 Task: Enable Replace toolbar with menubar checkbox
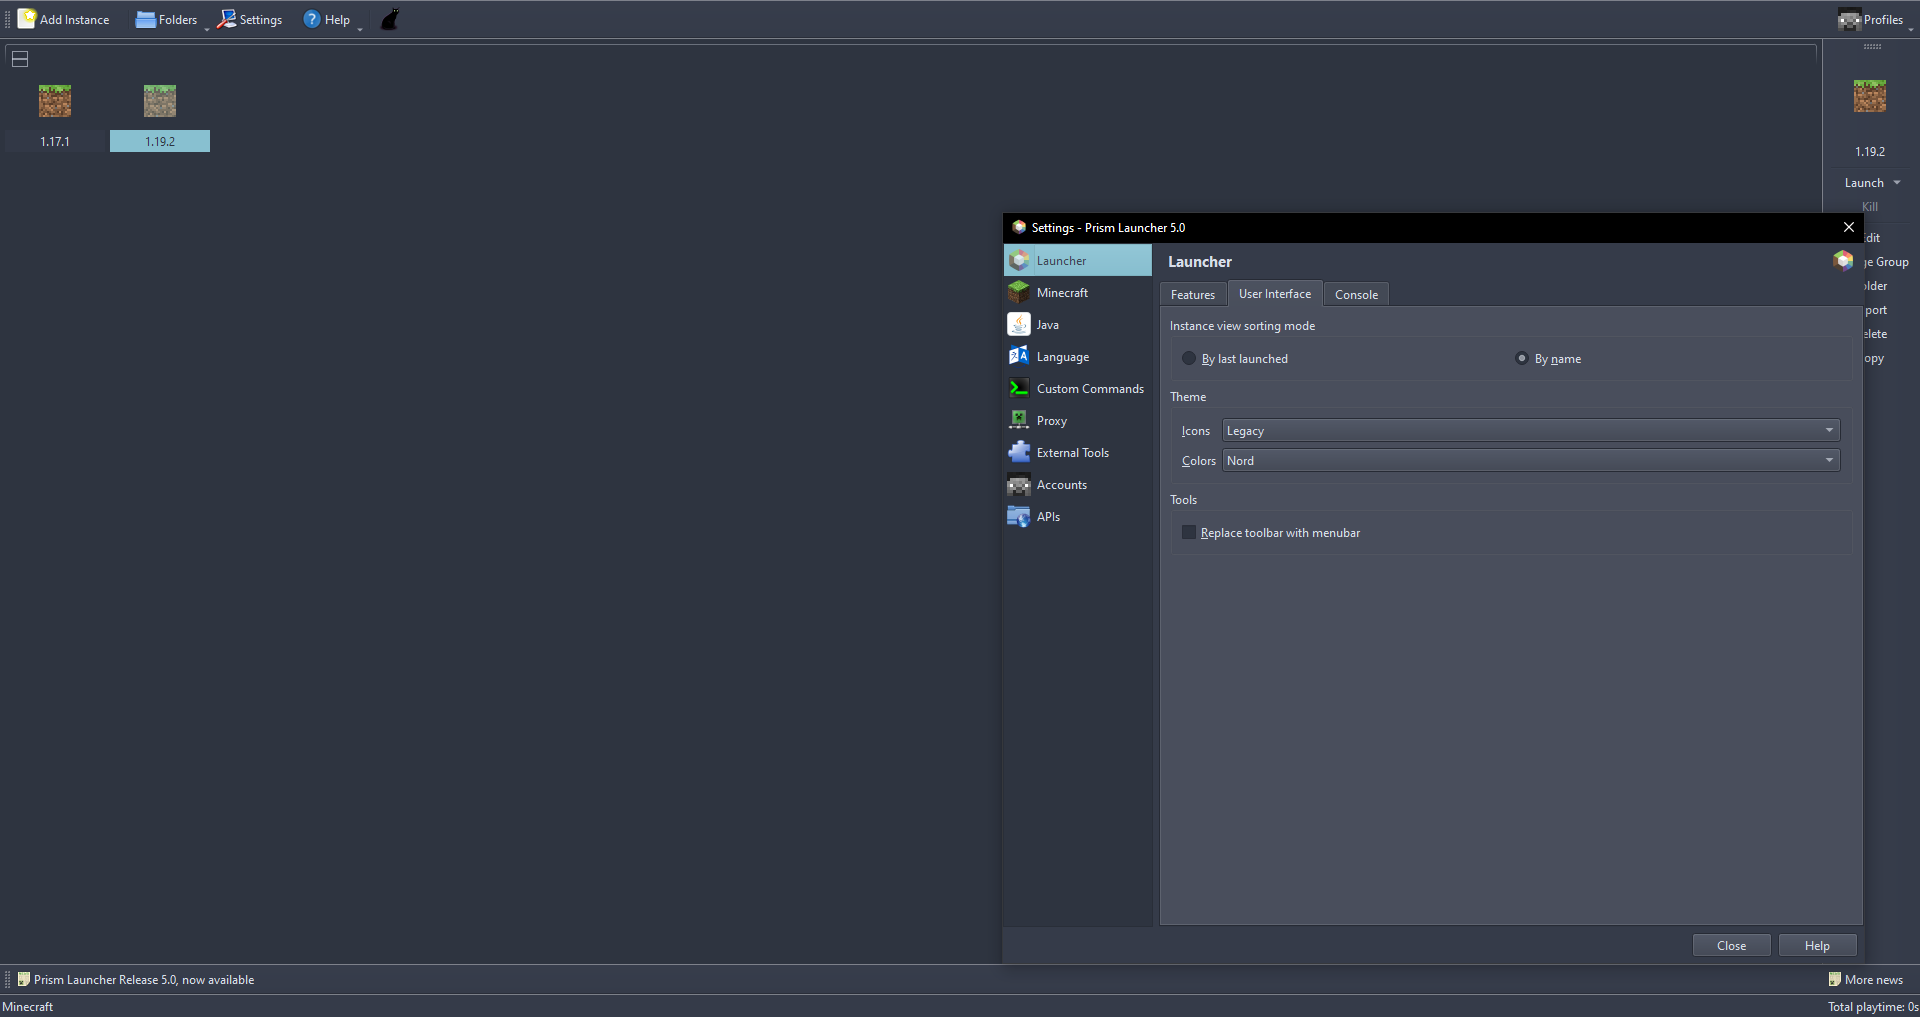[x=1189, y=532]
